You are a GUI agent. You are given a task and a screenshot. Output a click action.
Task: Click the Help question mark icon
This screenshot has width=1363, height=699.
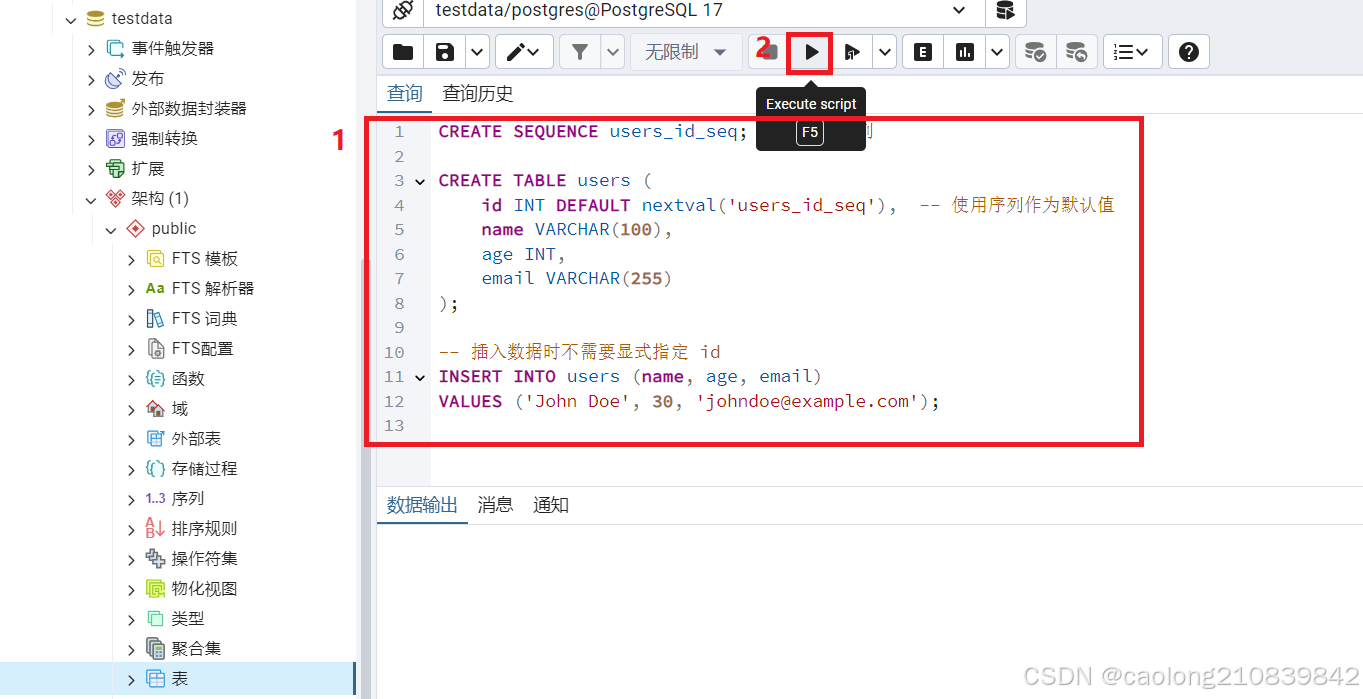[1189, 52]
